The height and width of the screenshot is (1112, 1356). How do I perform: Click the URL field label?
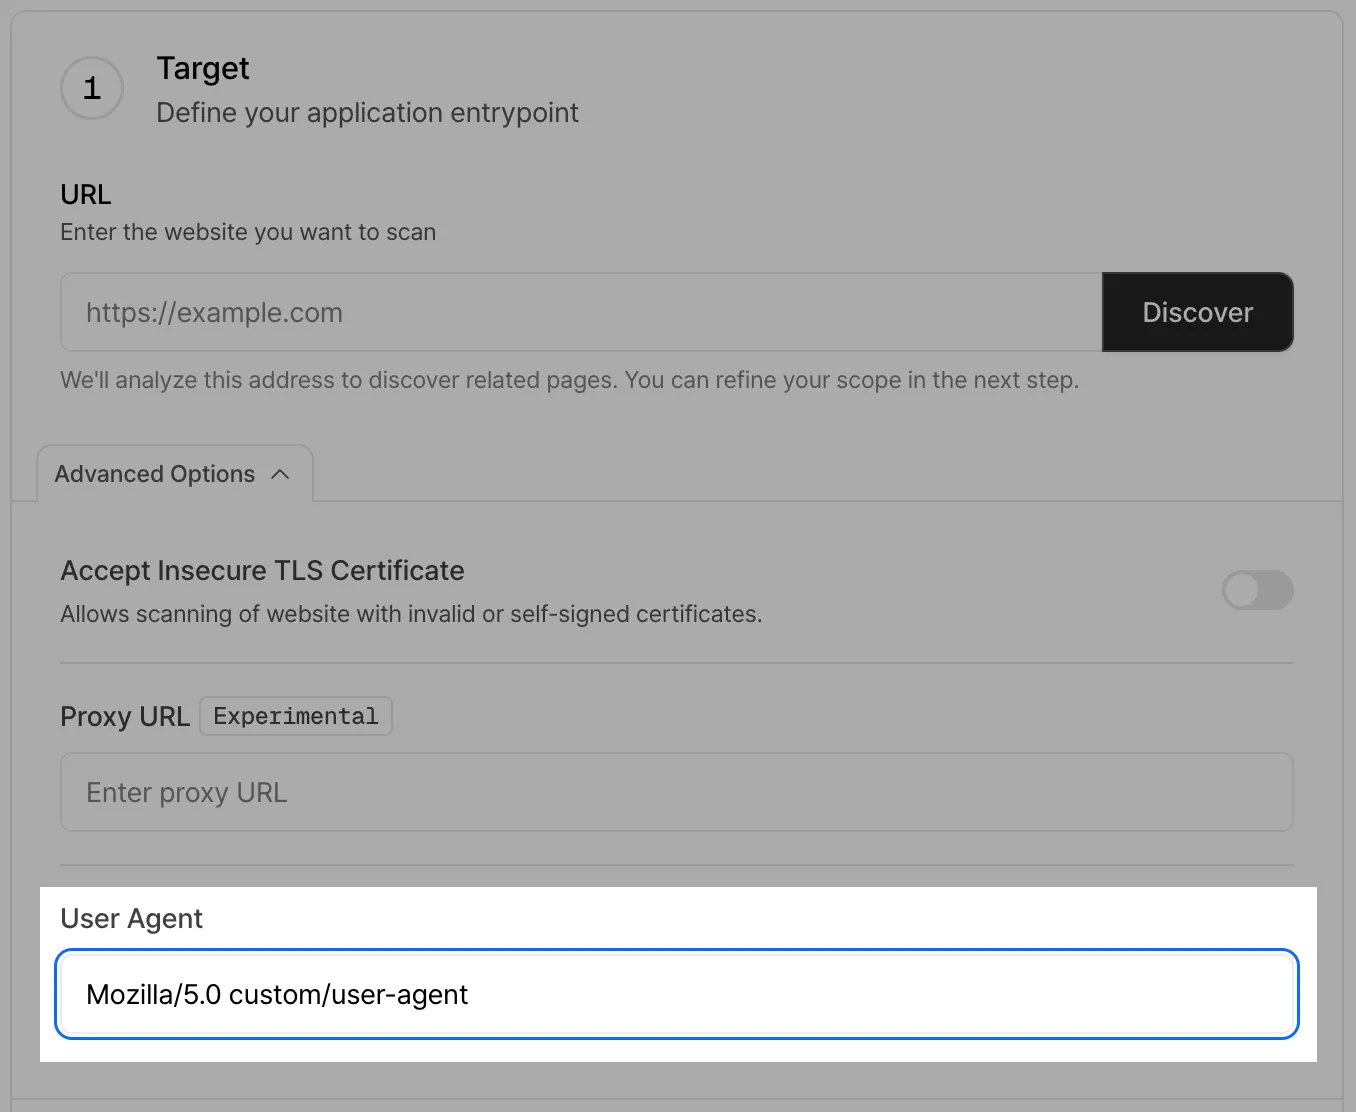(85, 194)
